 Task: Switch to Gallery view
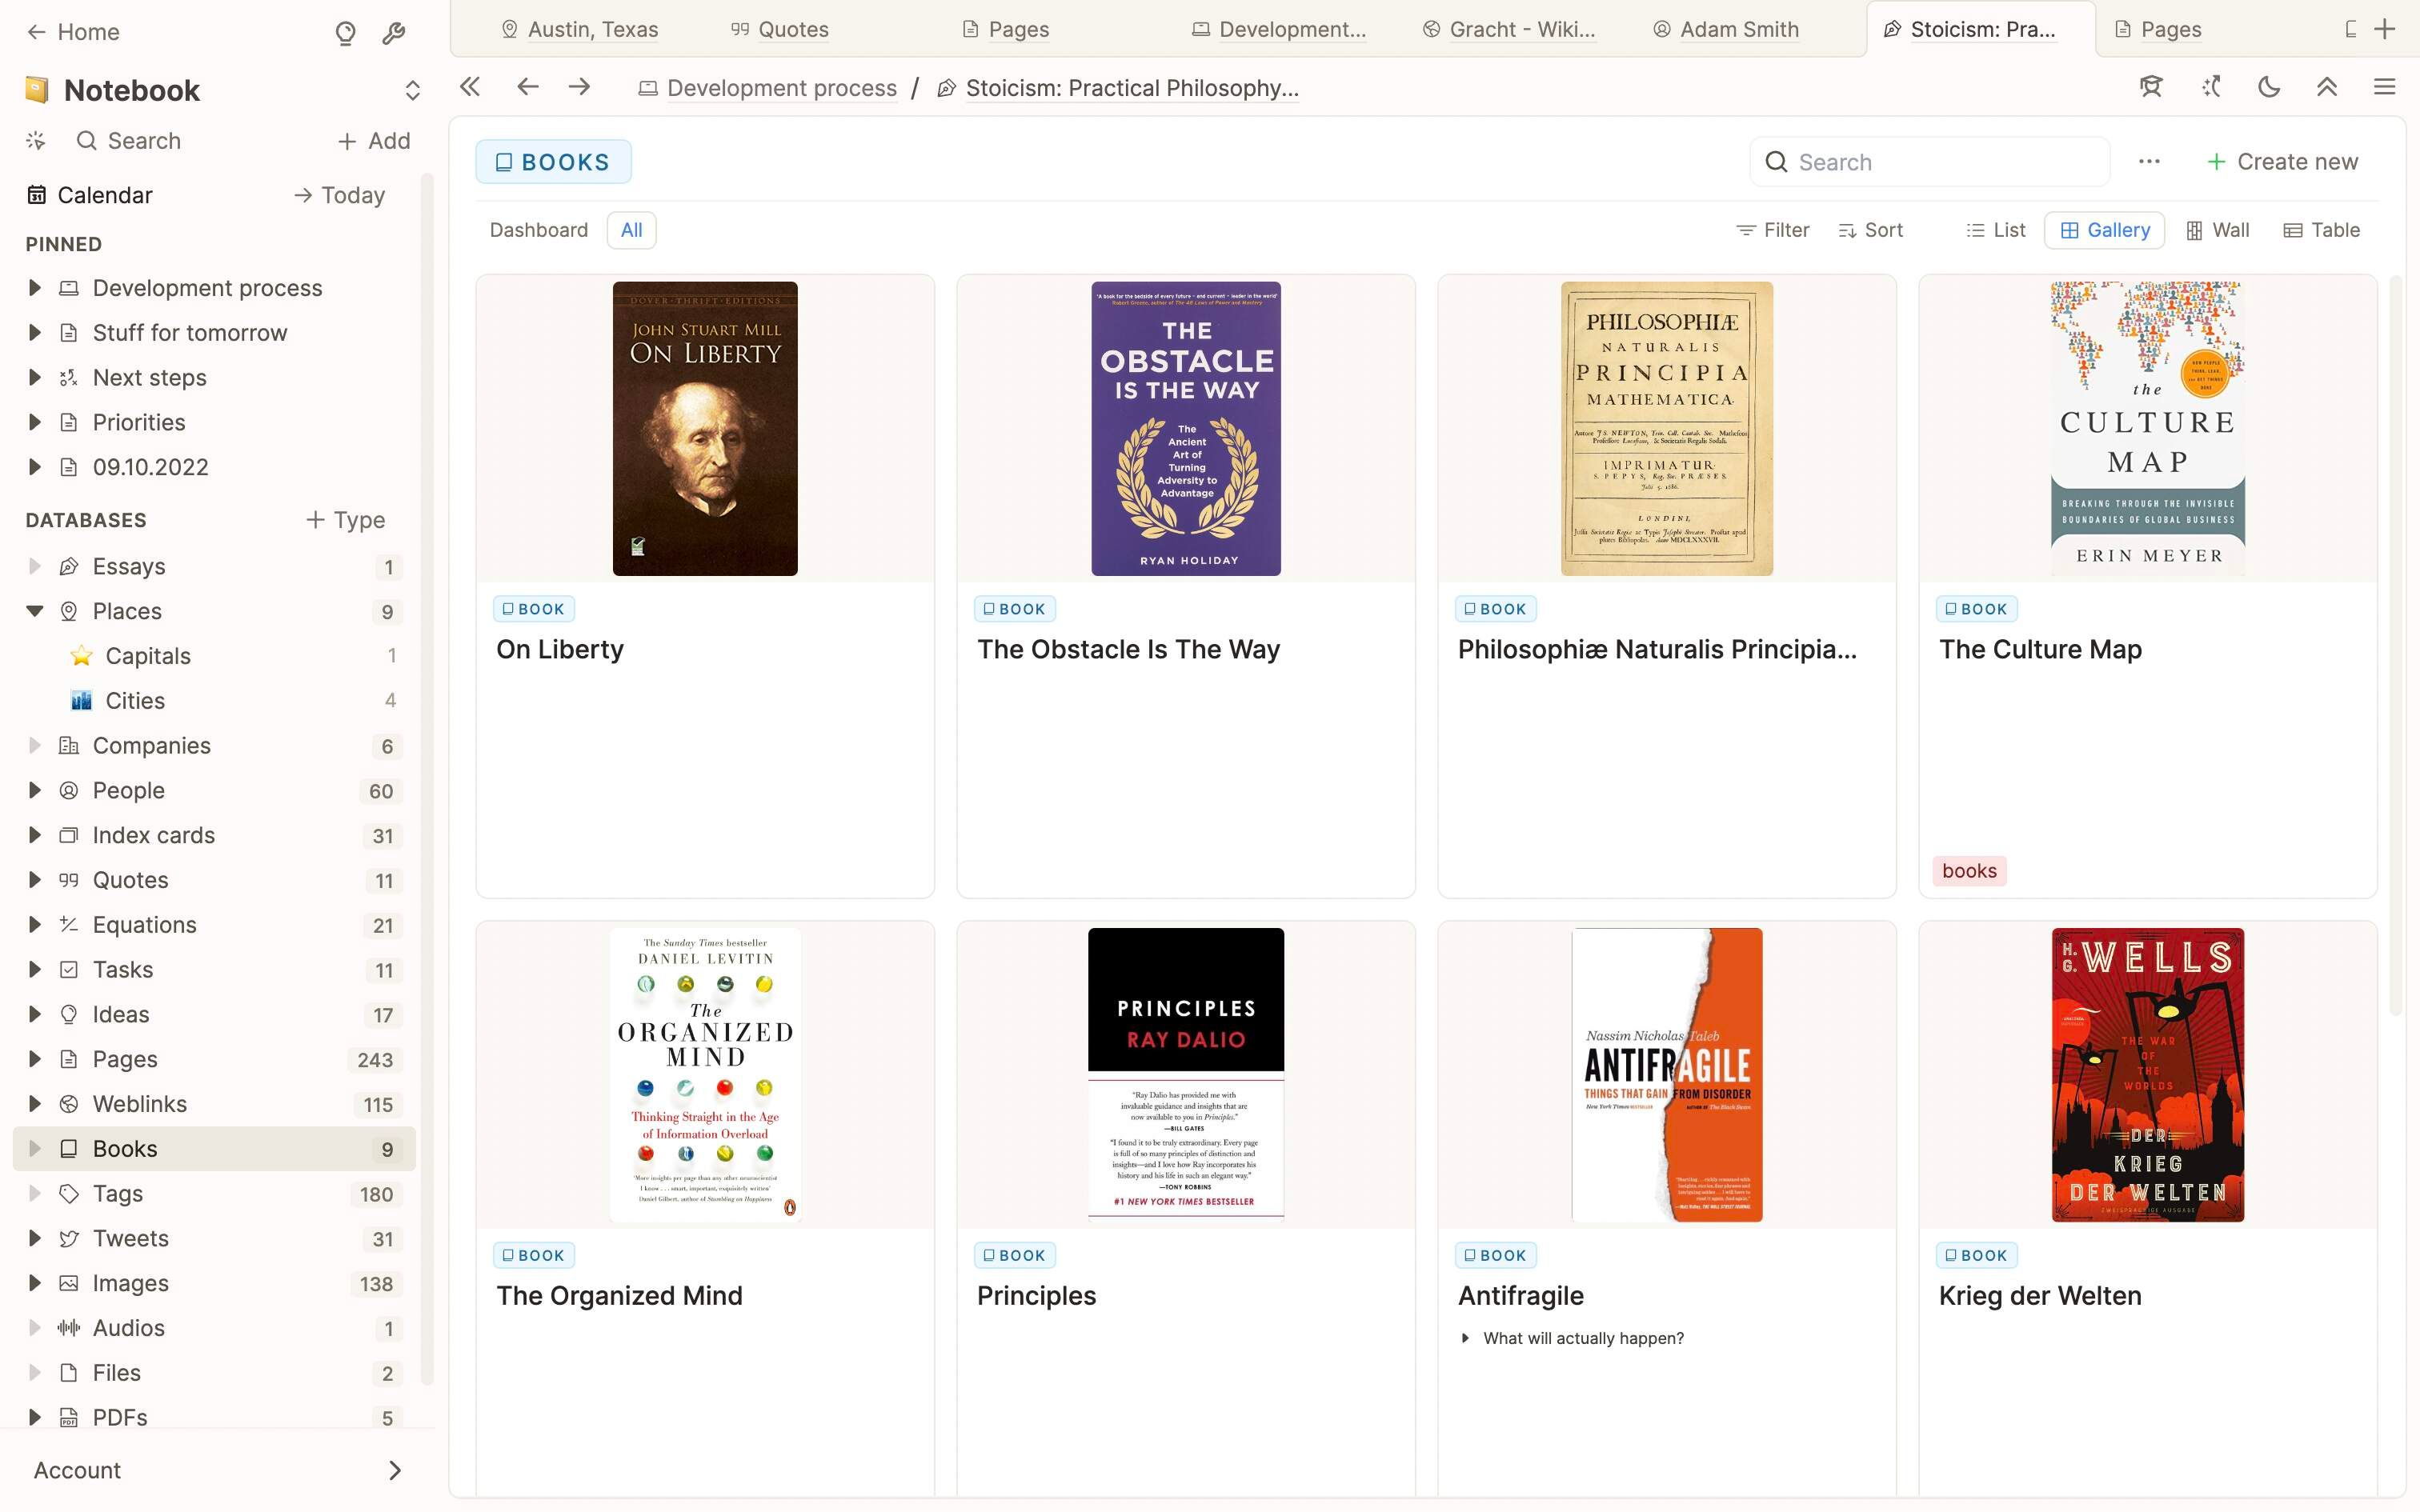click(2104, 231)
